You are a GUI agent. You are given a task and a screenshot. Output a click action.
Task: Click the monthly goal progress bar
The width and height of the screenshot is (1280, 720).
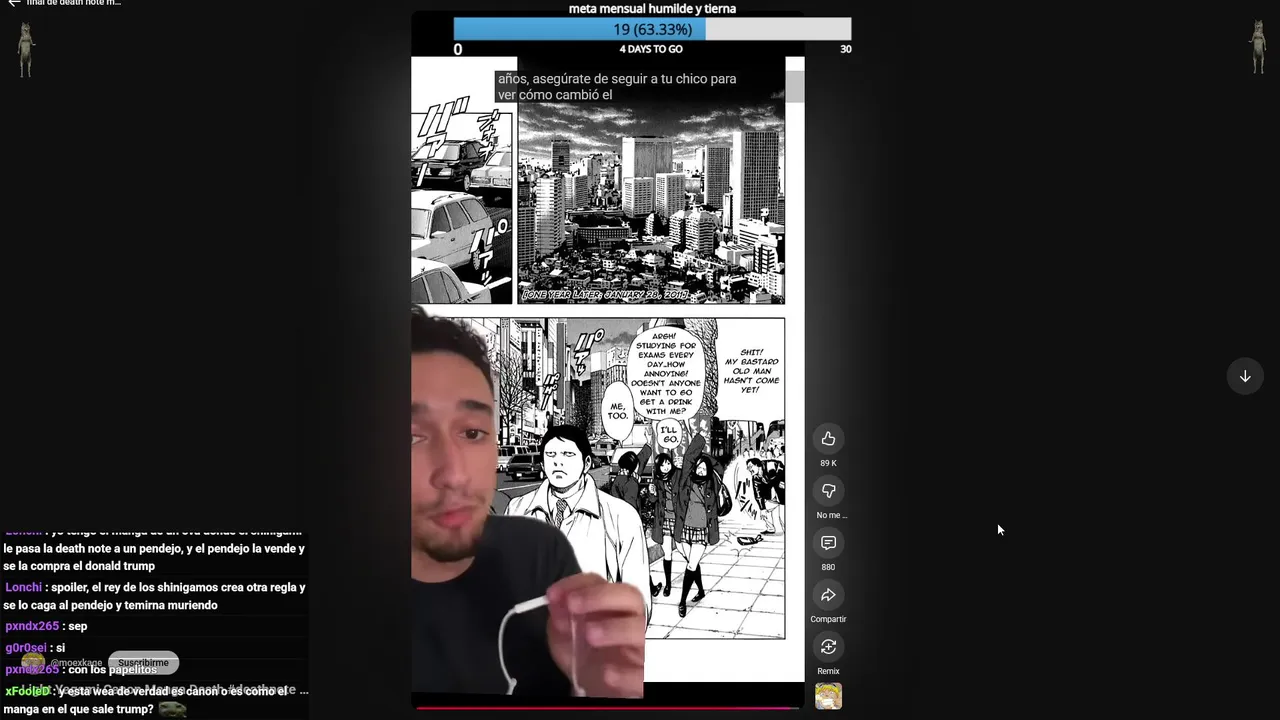[x=652, y=29]
